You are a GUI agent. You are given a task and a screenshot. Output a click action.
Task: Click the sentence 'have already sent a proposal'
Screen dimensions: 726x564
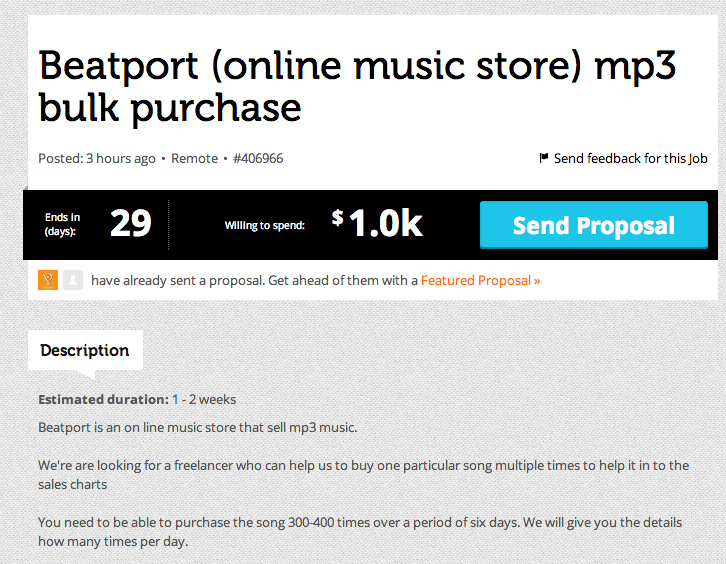(178, 281)
